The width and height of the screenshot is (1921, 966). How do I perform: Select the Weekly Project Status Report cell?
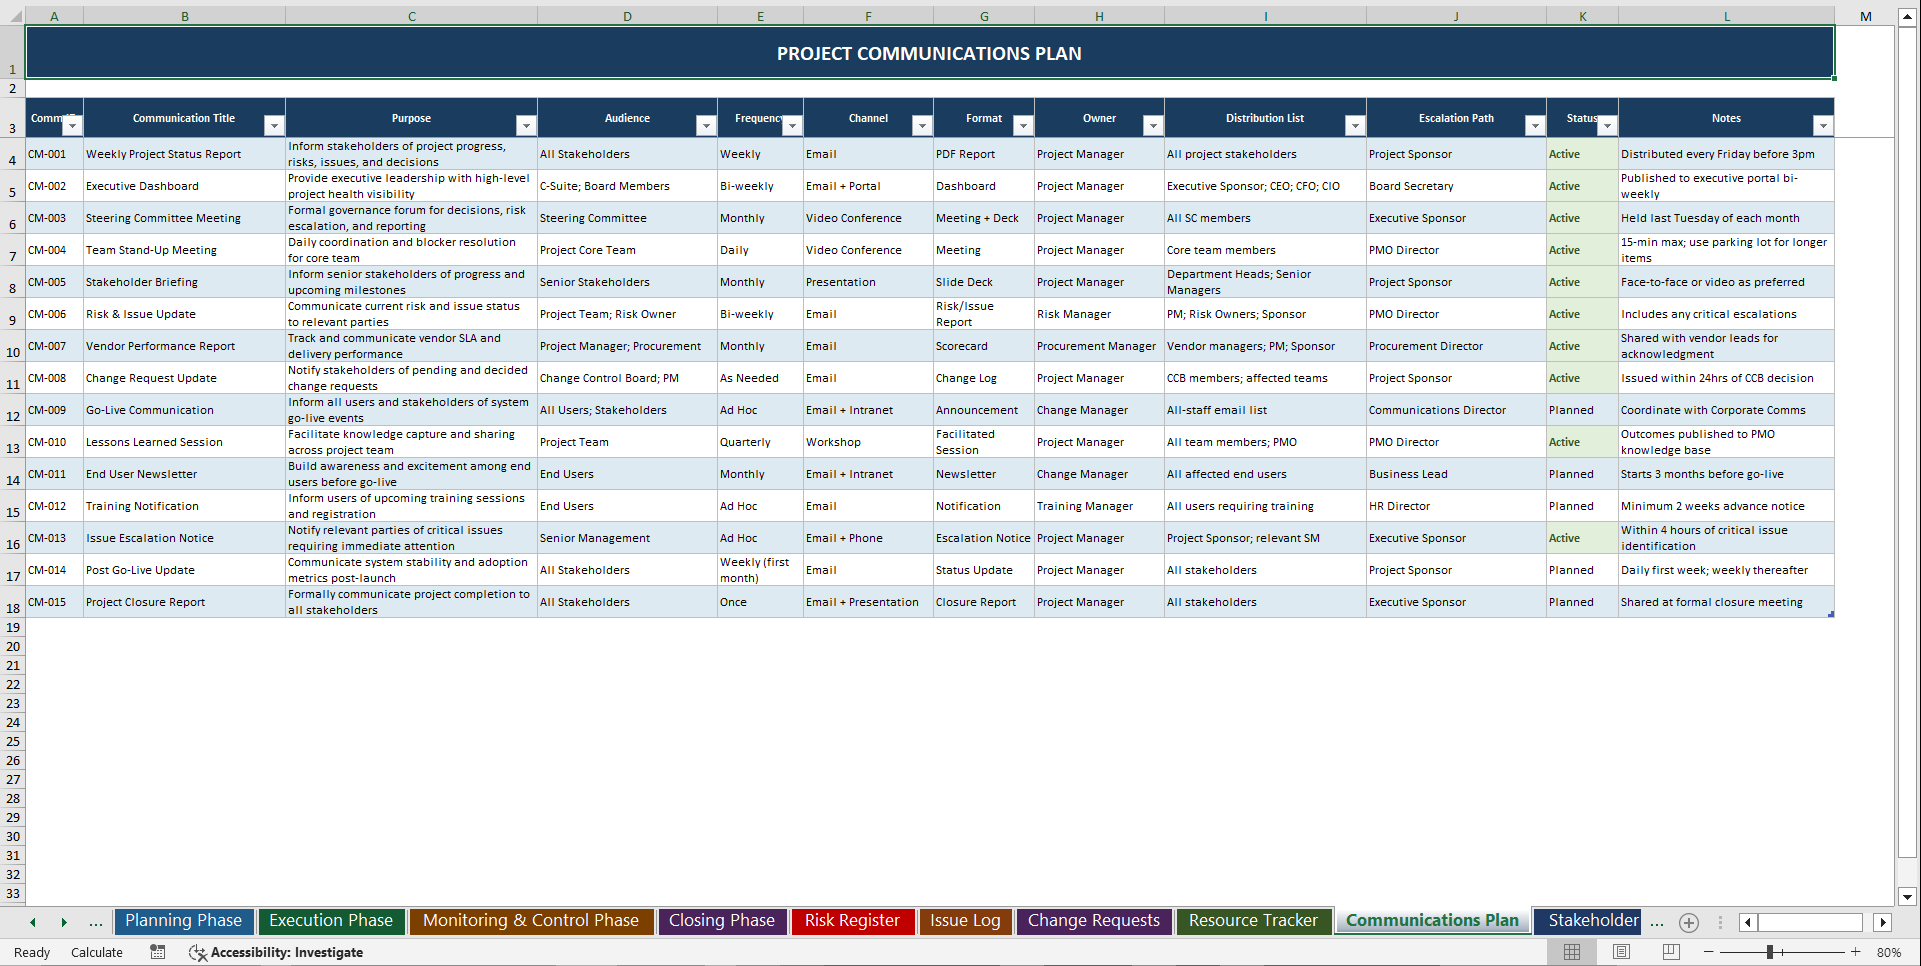coord(184,154)
